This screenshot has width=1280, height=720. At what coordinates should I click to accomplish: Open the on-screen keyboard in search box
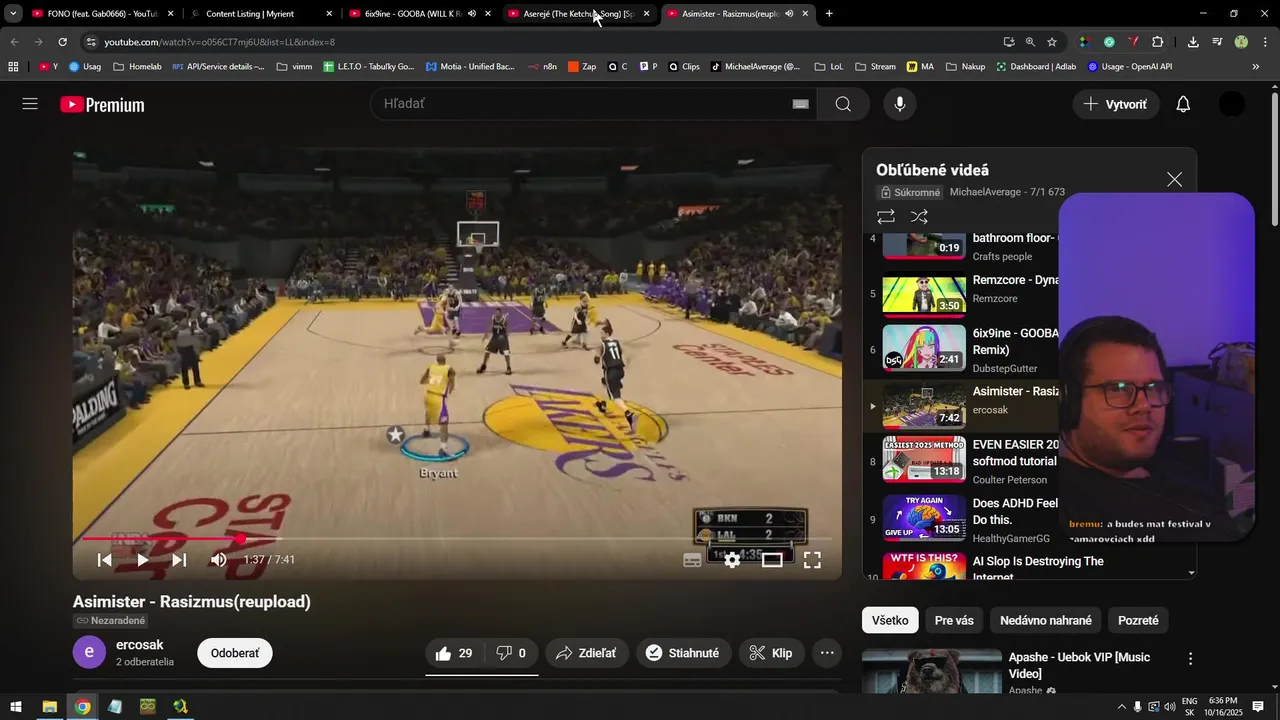[x=800, y=104]
